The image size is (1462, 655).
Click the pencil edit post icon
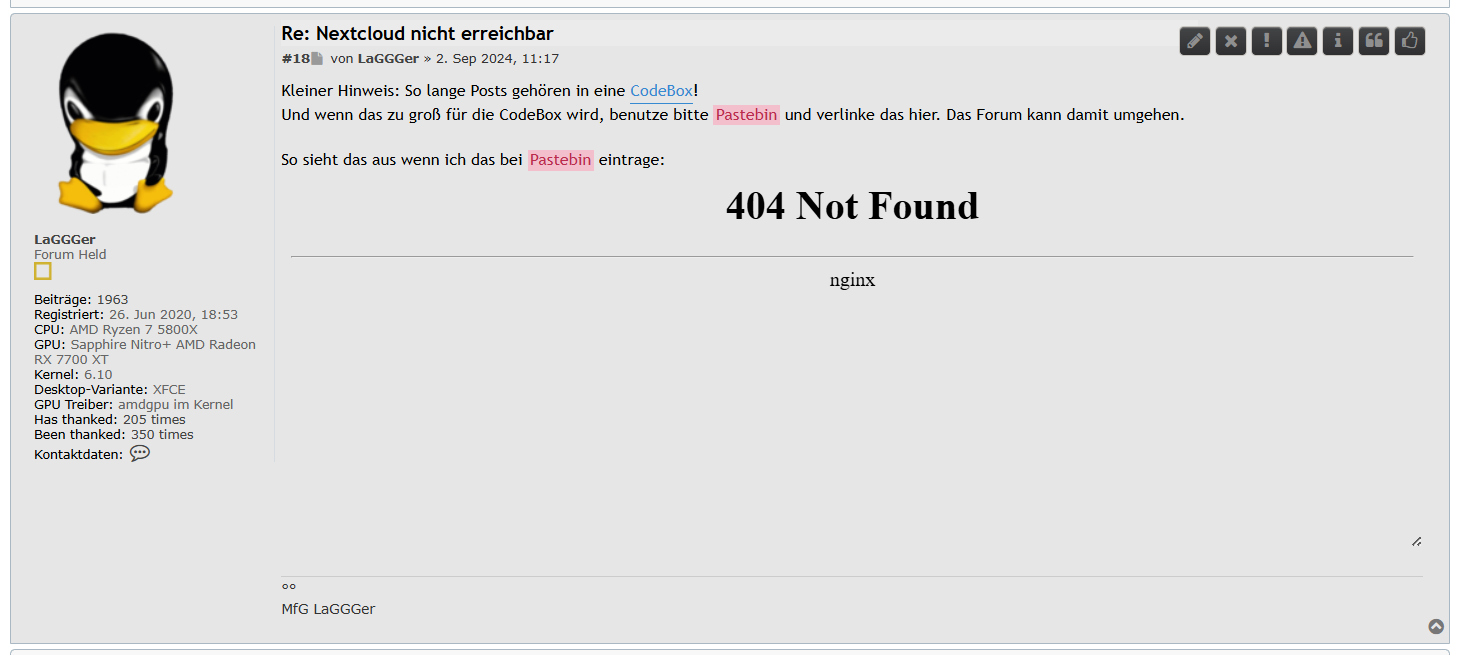(1195, 41)
